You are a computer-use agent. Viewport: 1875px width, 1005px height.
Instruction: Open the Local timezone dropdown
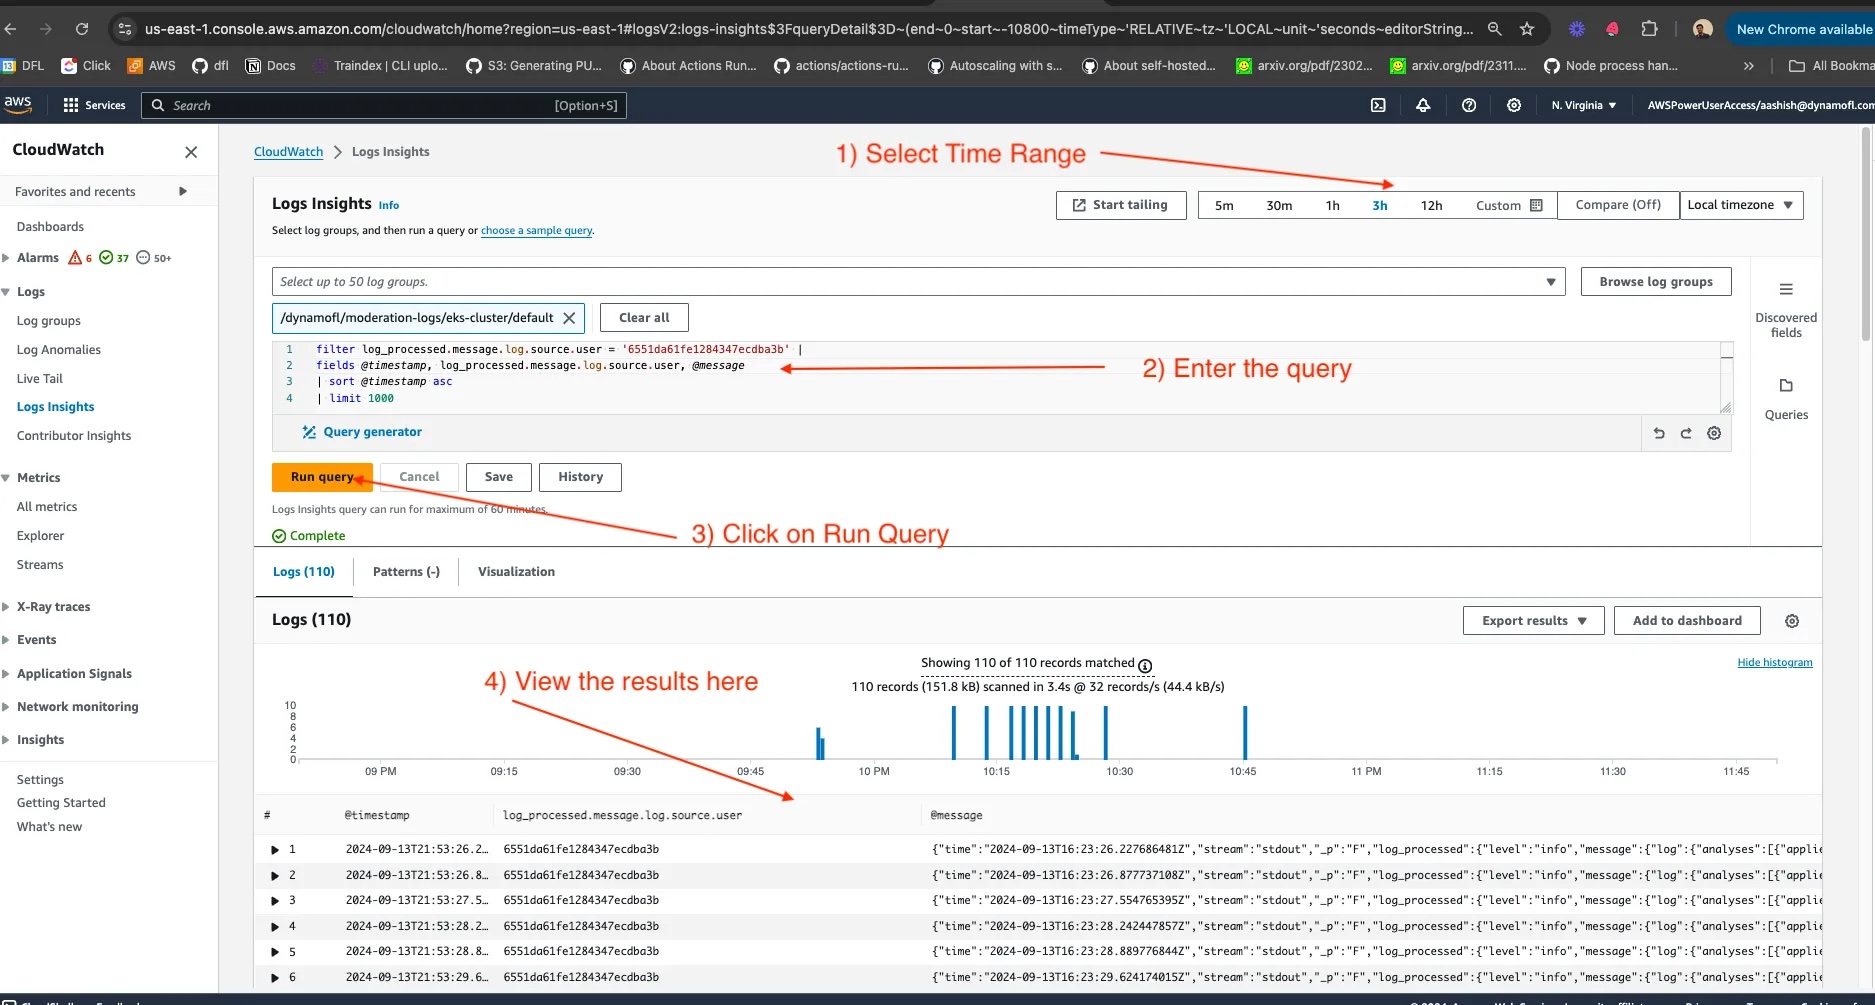tap(1741, 205)
